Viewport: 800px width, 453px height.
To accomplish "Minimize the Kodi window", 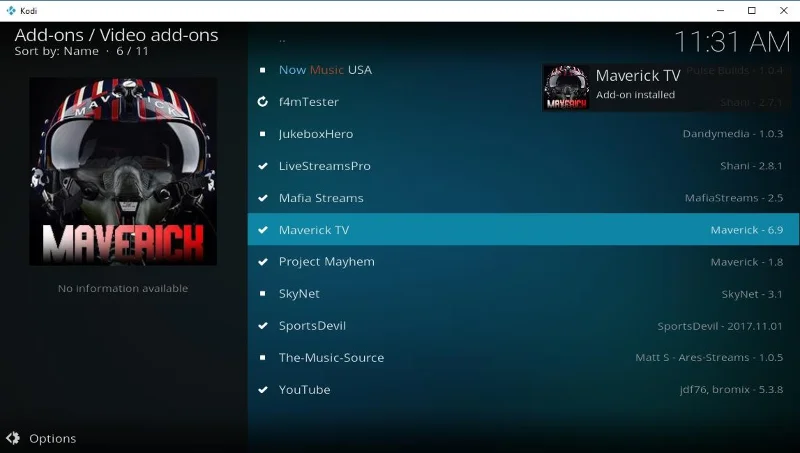I will (720, 10).
